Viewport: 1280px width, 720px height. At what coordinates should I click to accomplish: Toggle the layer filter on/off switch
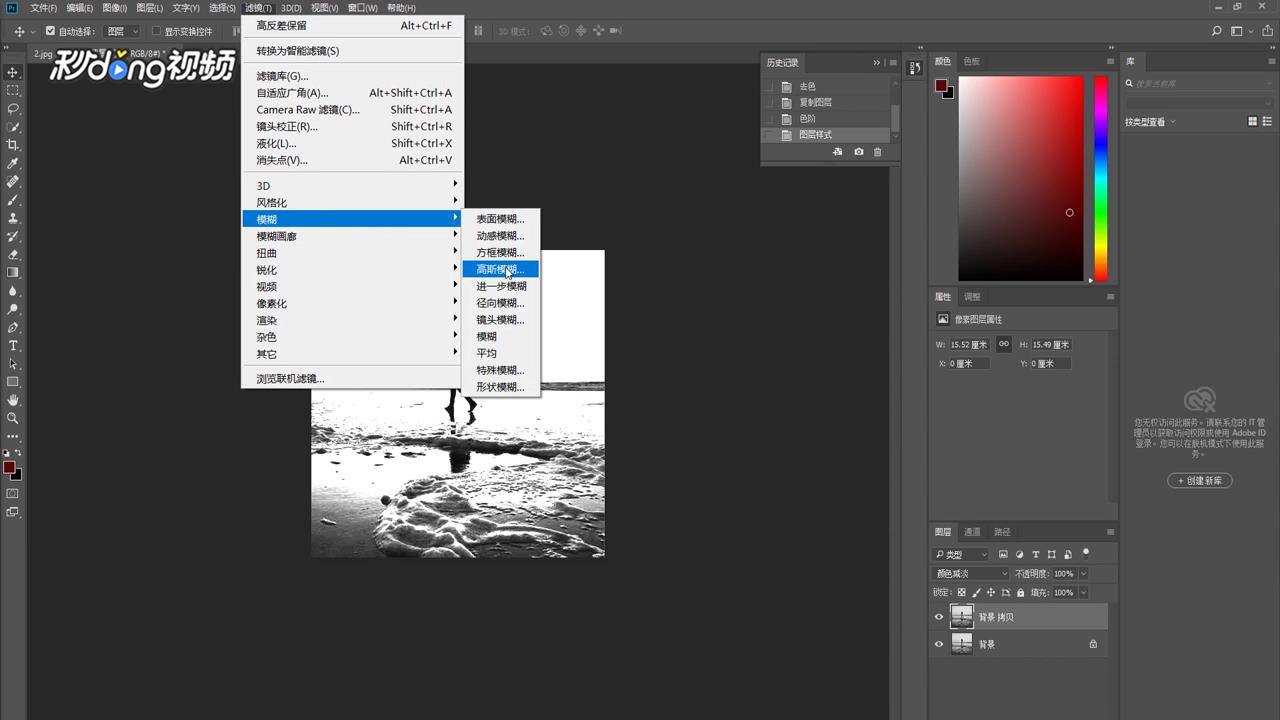(x=1086, y=553)
